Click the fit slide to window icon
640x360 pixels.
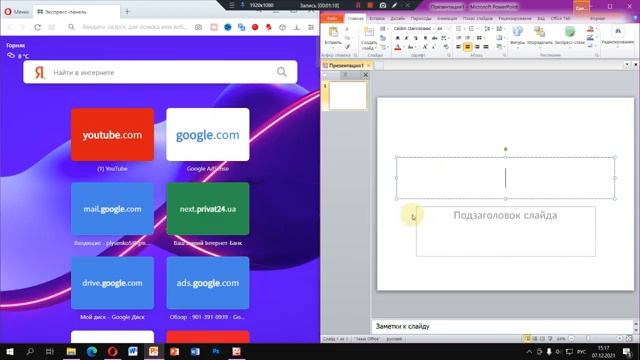point(629,338)
